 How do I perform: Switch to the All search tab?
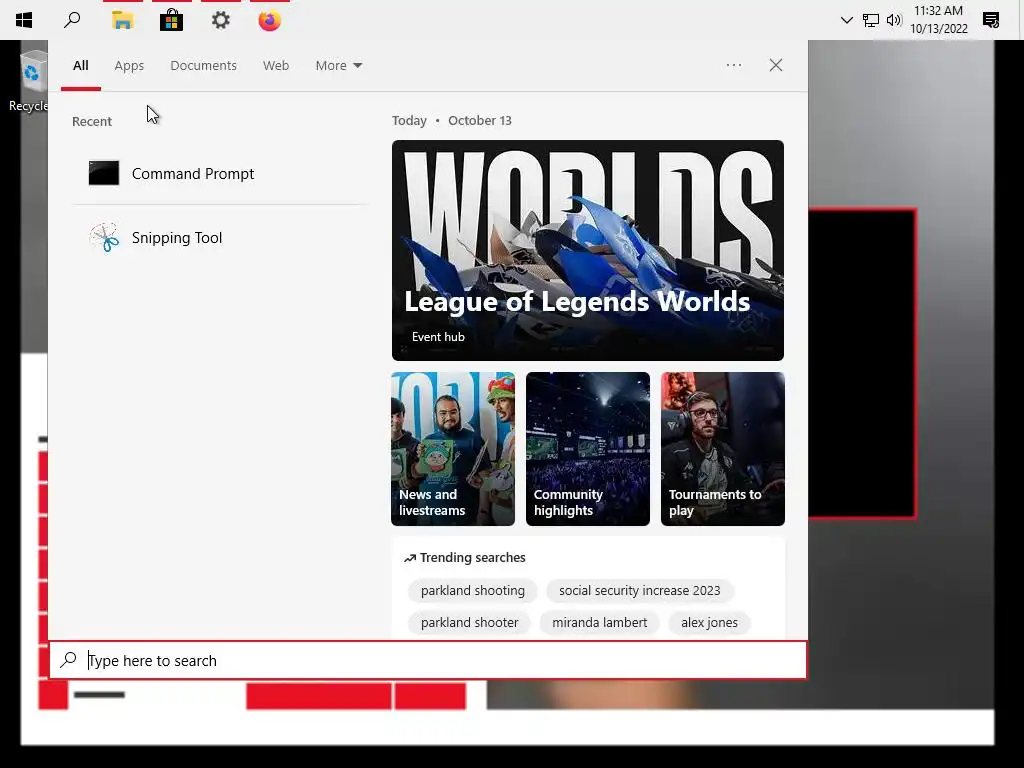(80, 66)
